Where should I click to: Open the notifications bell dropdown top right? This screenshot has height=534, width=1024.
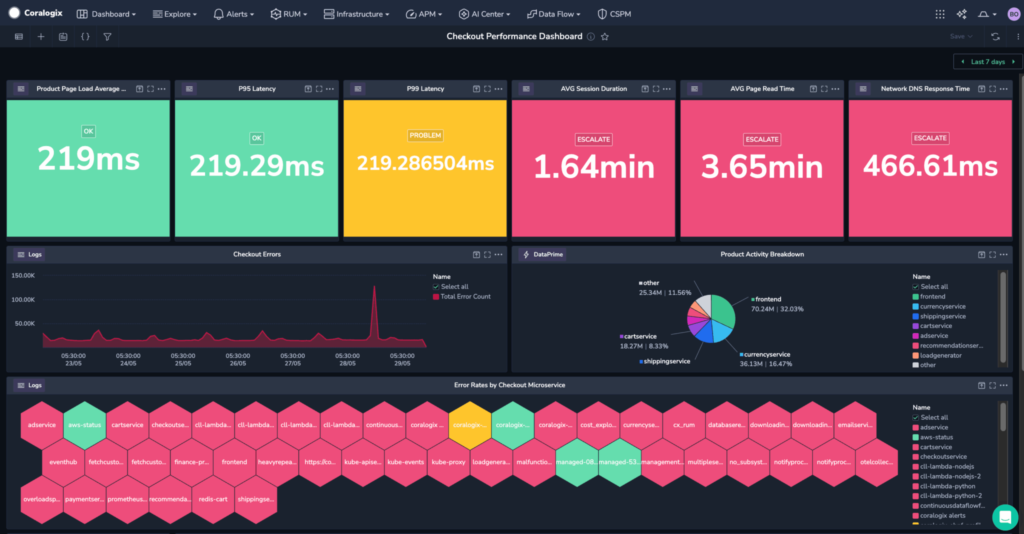[987, 14]
